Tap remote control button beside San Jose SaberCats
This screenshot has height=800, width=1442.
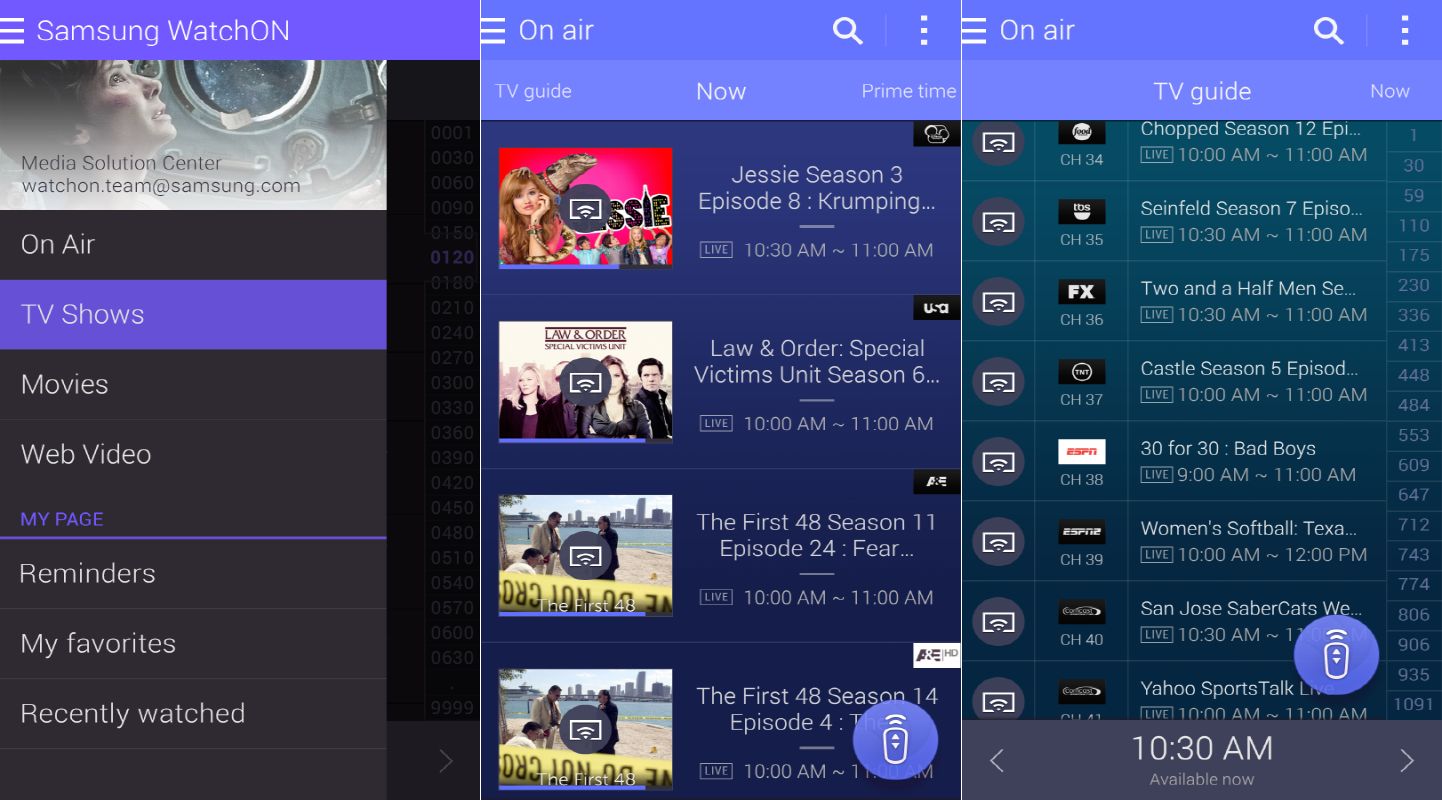pos(1336,655)
